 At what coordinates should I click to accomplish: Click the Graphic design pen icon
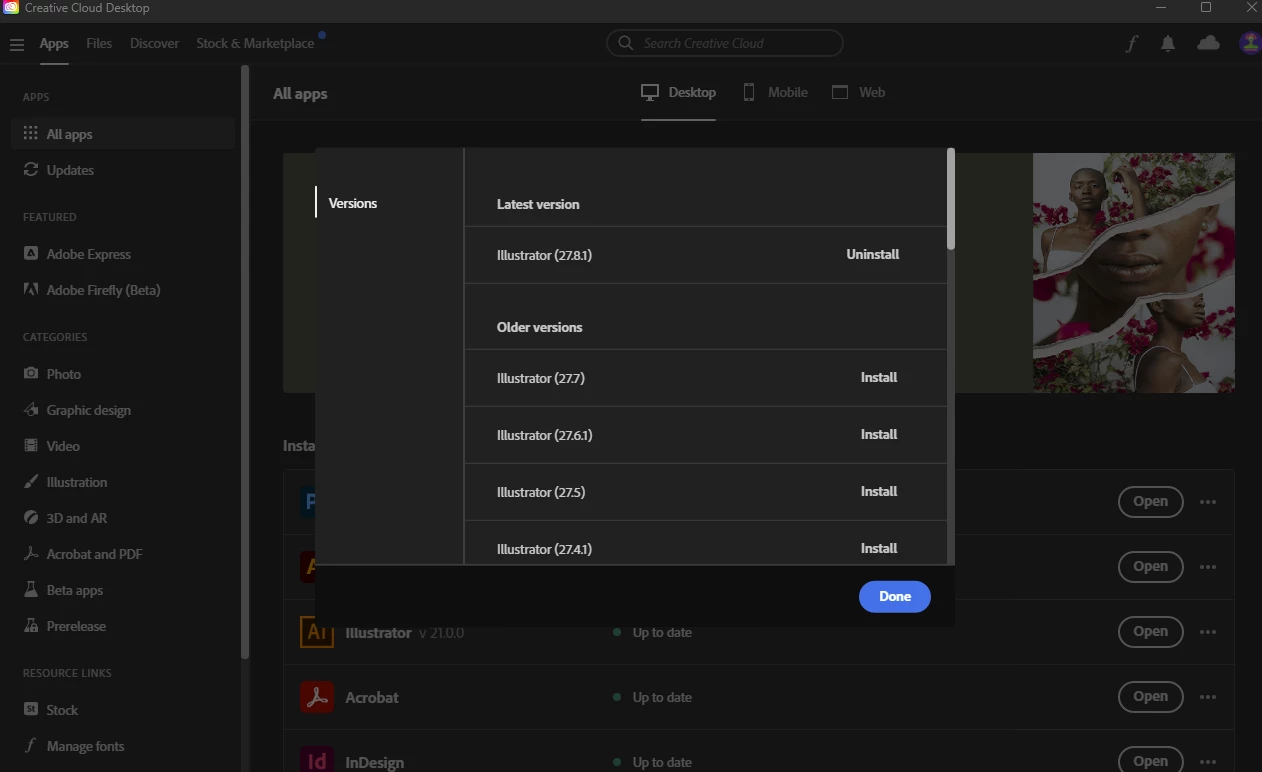pyautogui.click(x=31, y=409)
